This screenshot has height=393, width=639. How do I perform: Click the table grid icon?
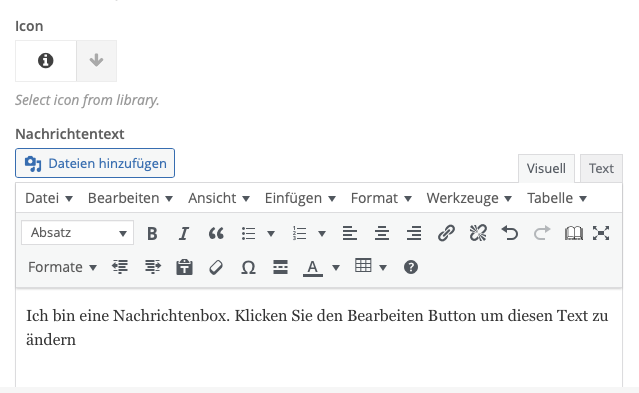[x=363, y=266]
